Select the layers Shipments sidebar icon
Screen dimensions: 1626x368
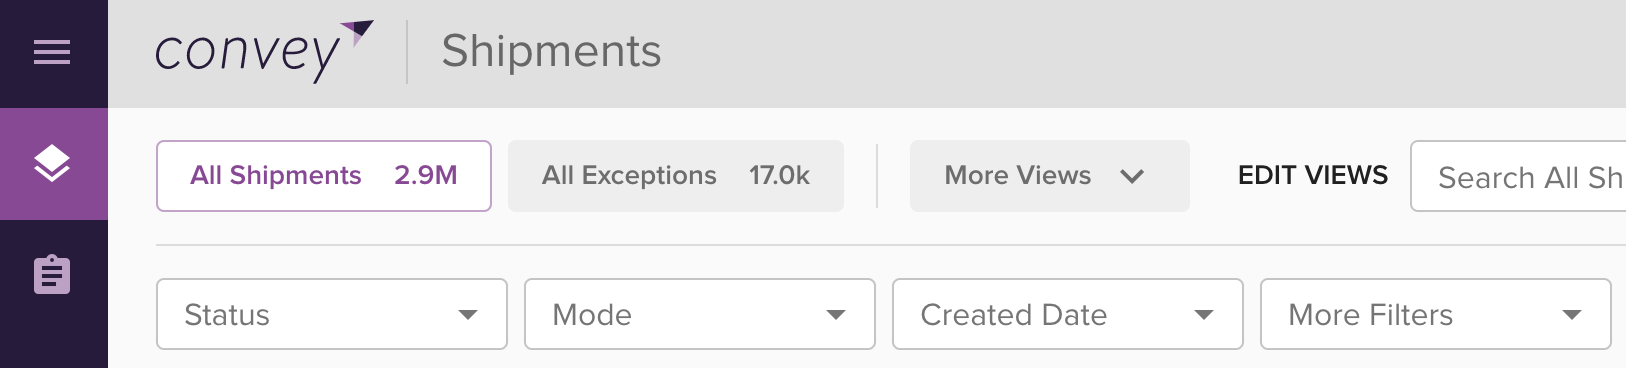click(52, 163)
